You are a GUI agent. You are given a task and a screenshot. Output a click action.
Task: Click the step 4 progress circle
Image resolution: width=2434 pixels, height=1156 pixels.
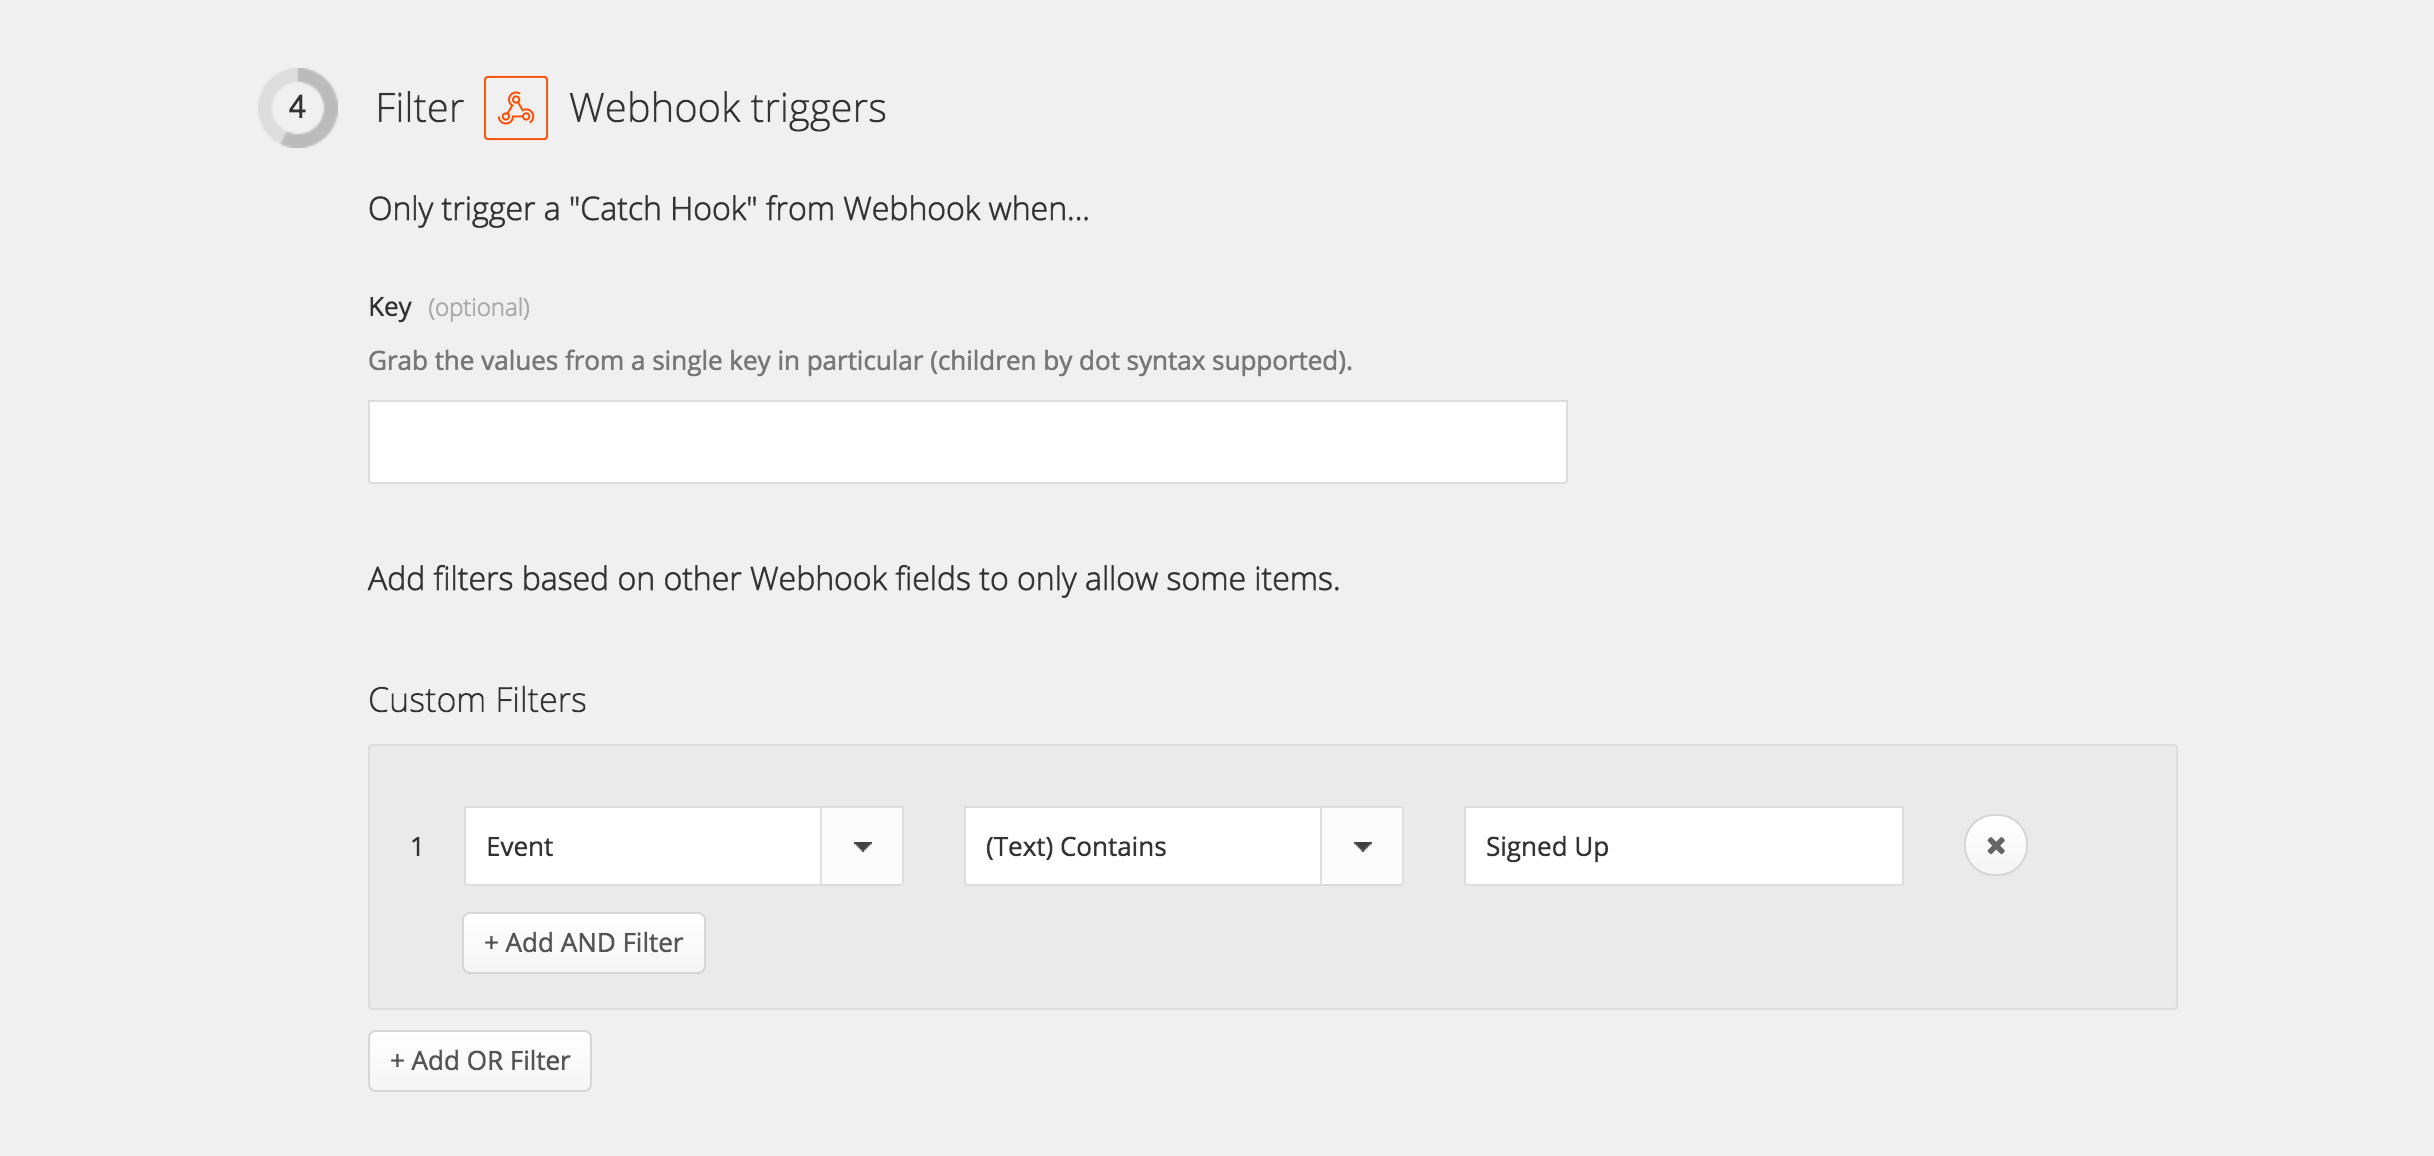[x=298, y=108]
